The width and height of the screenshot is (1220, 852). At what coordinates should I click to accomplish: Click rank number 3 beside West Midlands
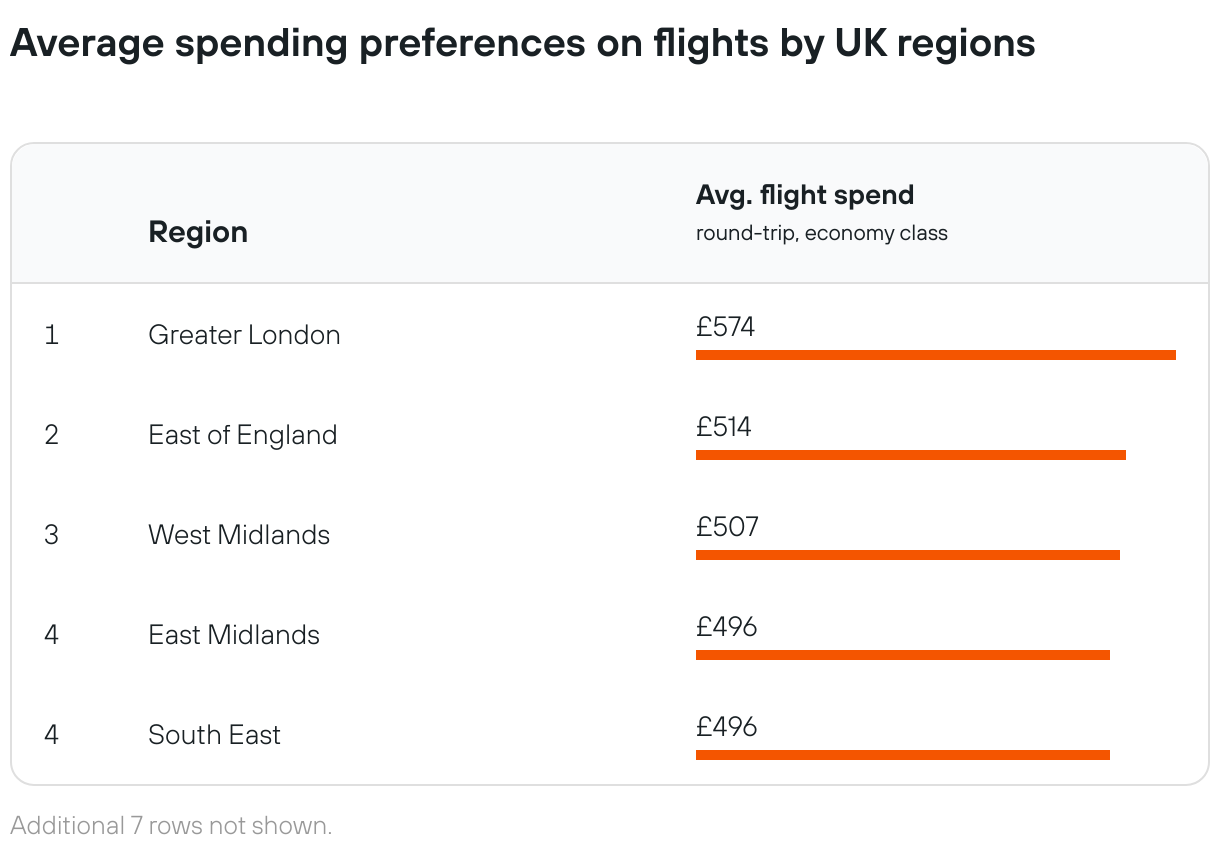coord(51,535)
